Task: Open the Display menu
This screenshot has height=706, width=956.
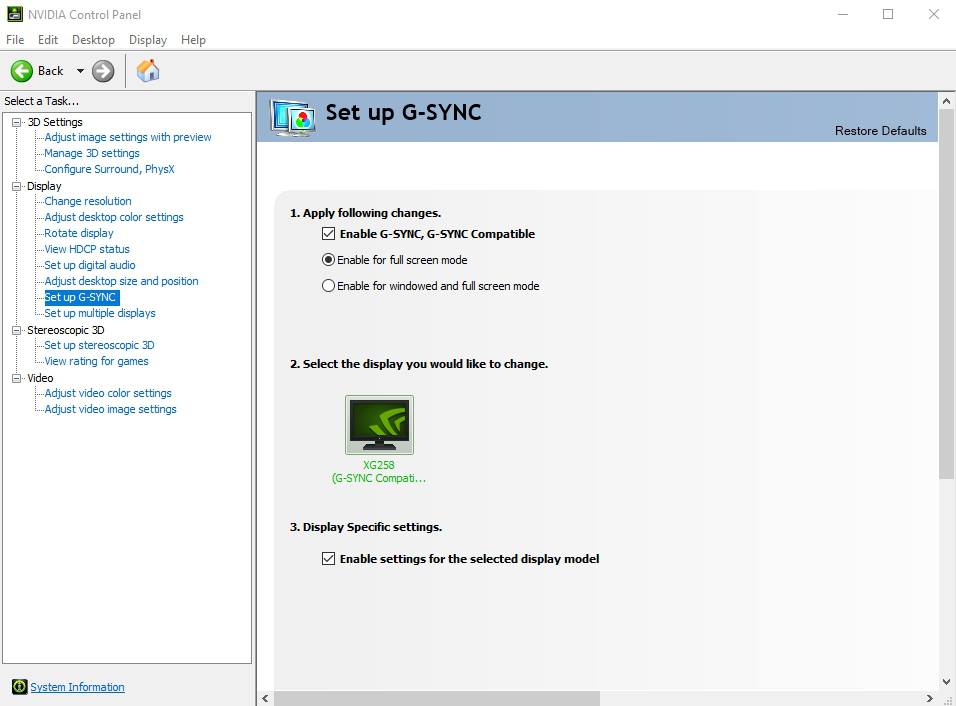Action: [x=148, y=40]
